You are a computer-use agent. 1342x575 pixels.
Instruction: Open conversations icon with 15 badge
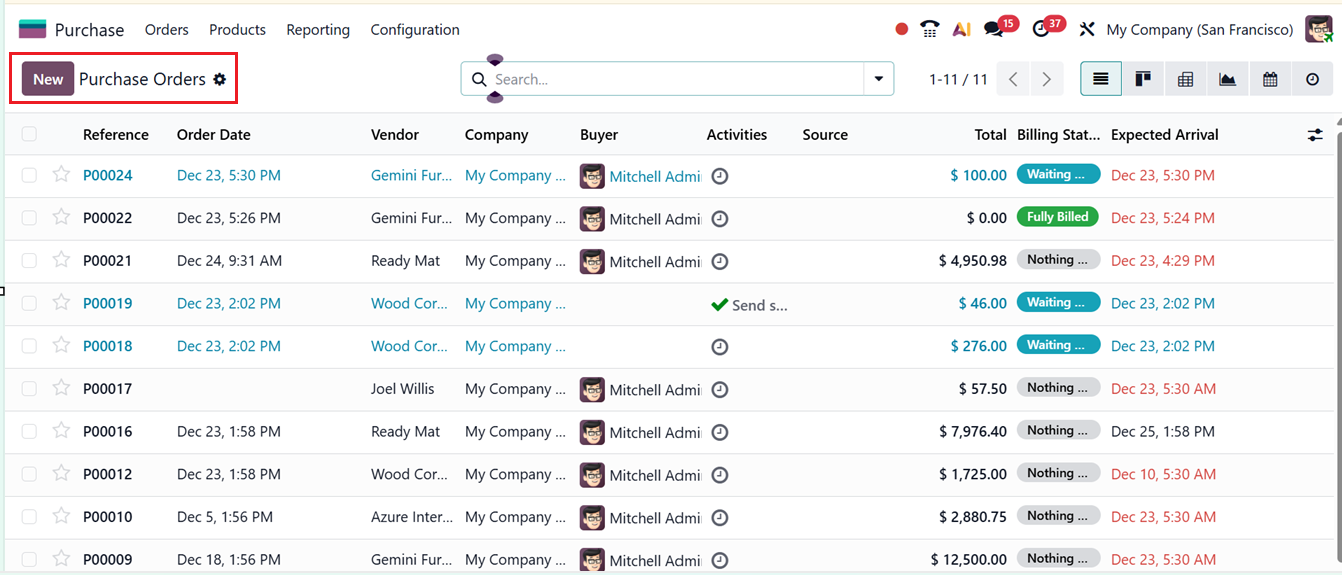click(993, 29)
